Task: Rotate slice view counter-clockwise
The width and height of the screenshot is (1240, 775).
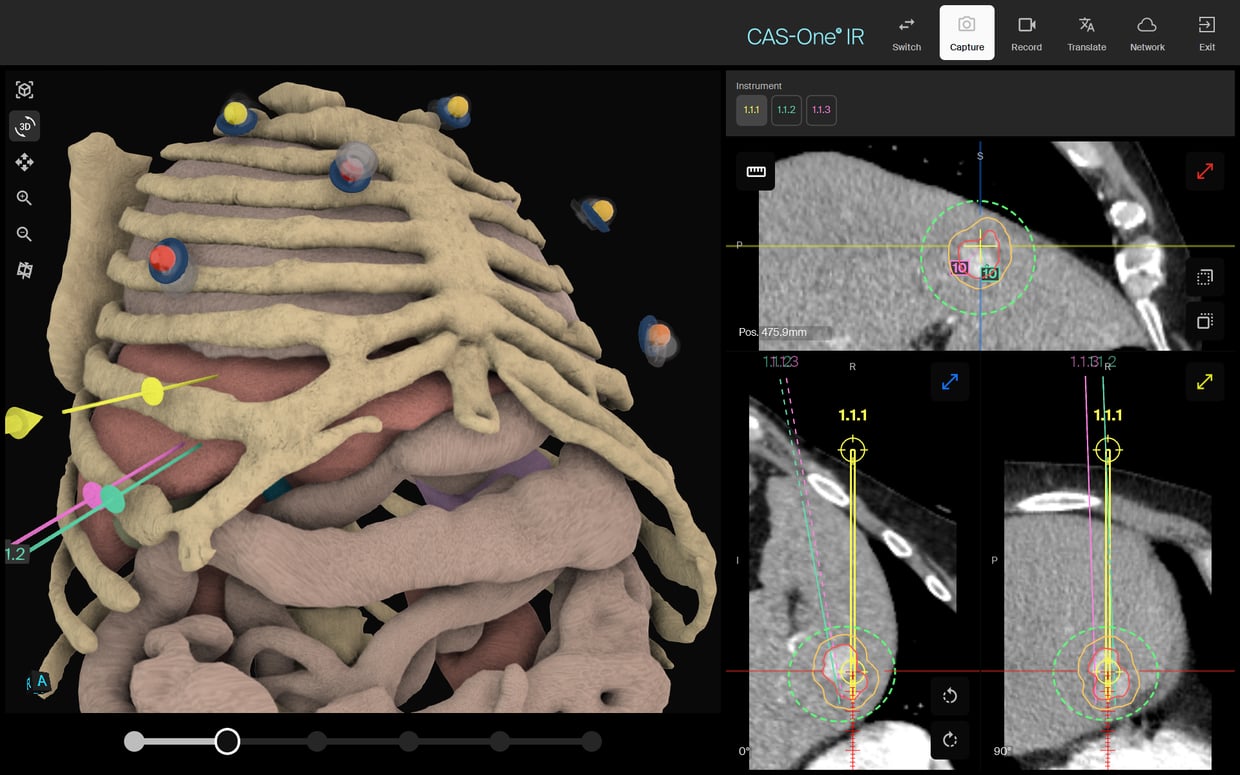Action: click(x=950, y=695)
